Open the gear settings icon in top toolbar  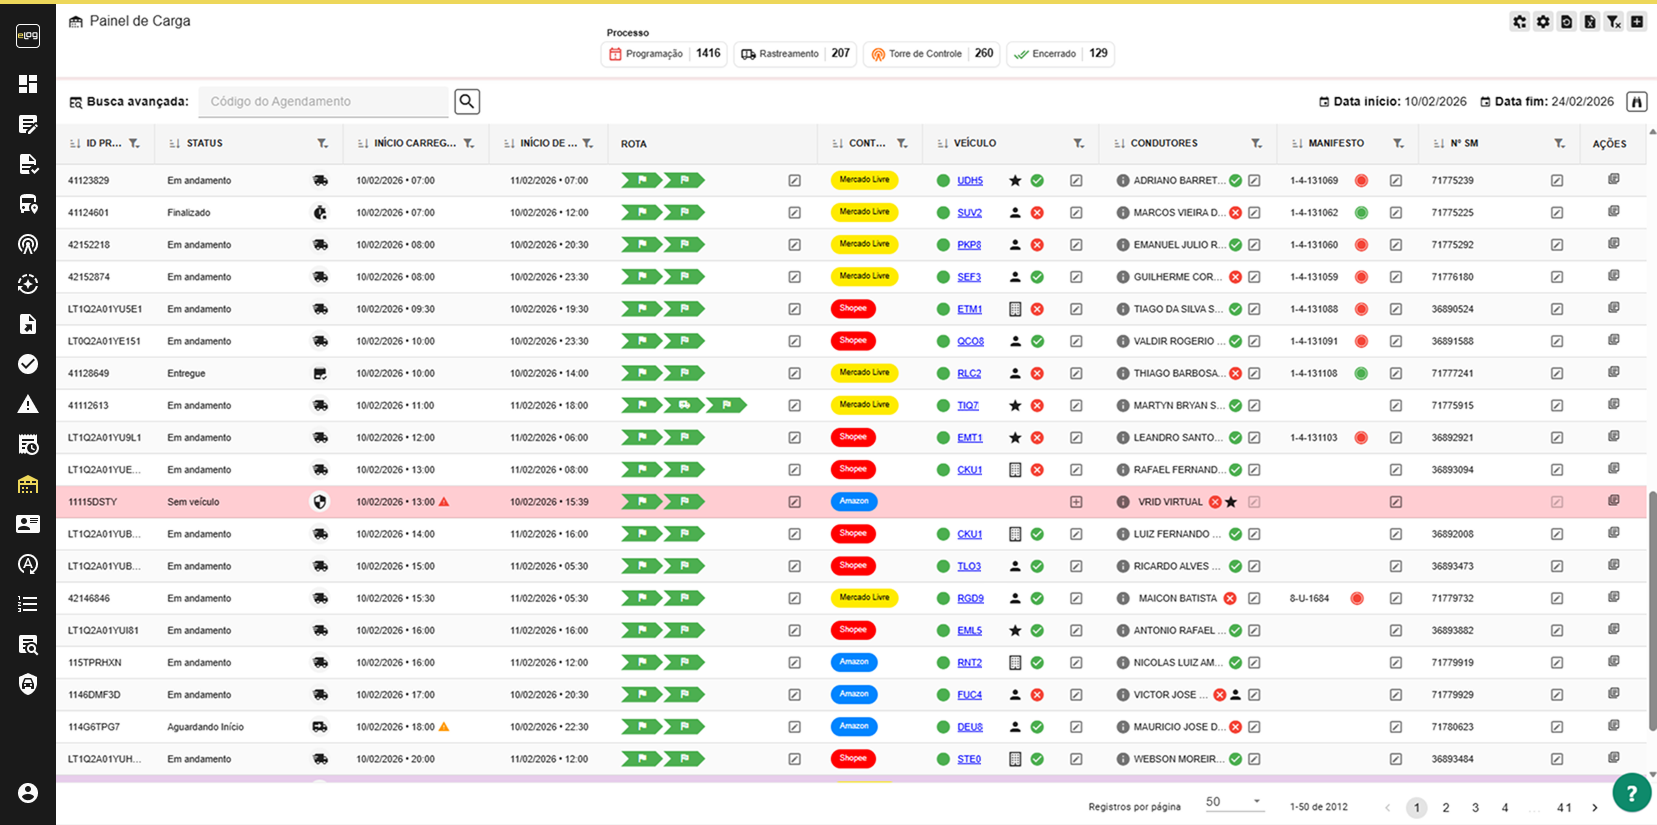[1543, 22]
